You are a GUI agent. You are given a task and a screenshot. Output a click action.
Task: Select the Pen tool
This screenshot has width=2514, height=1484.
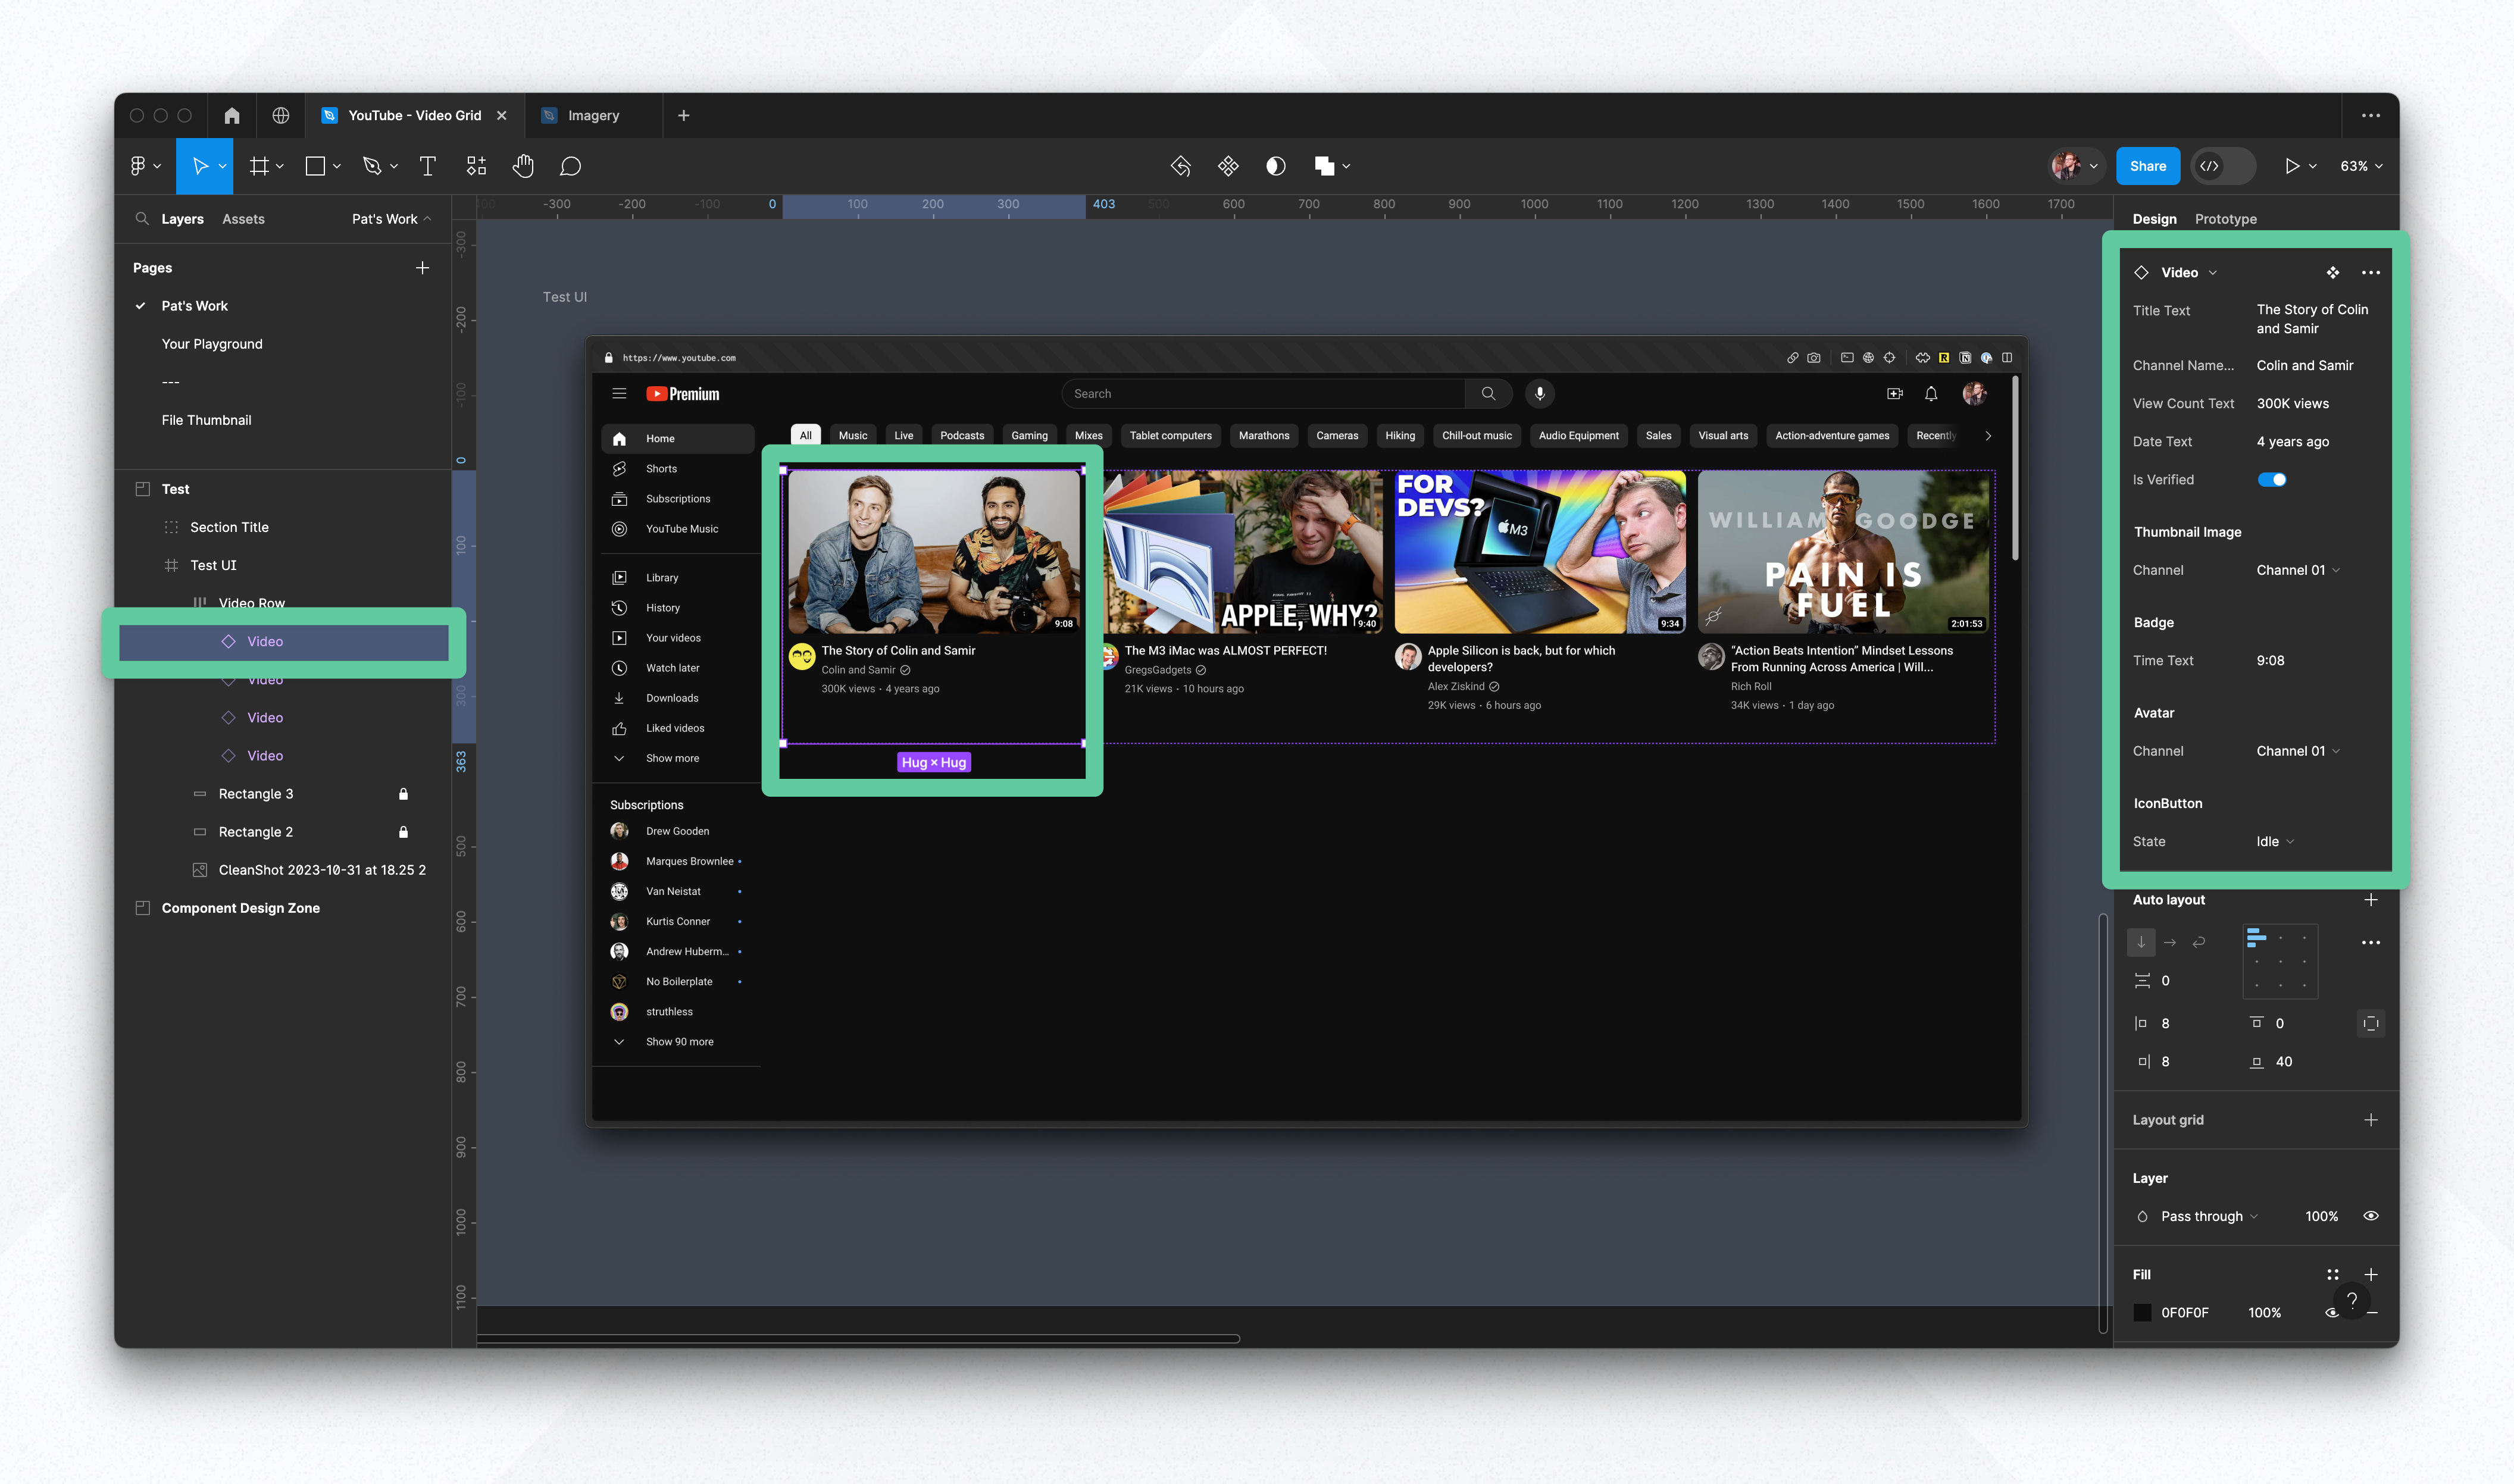pyautogui.click(x=371, y=166)
